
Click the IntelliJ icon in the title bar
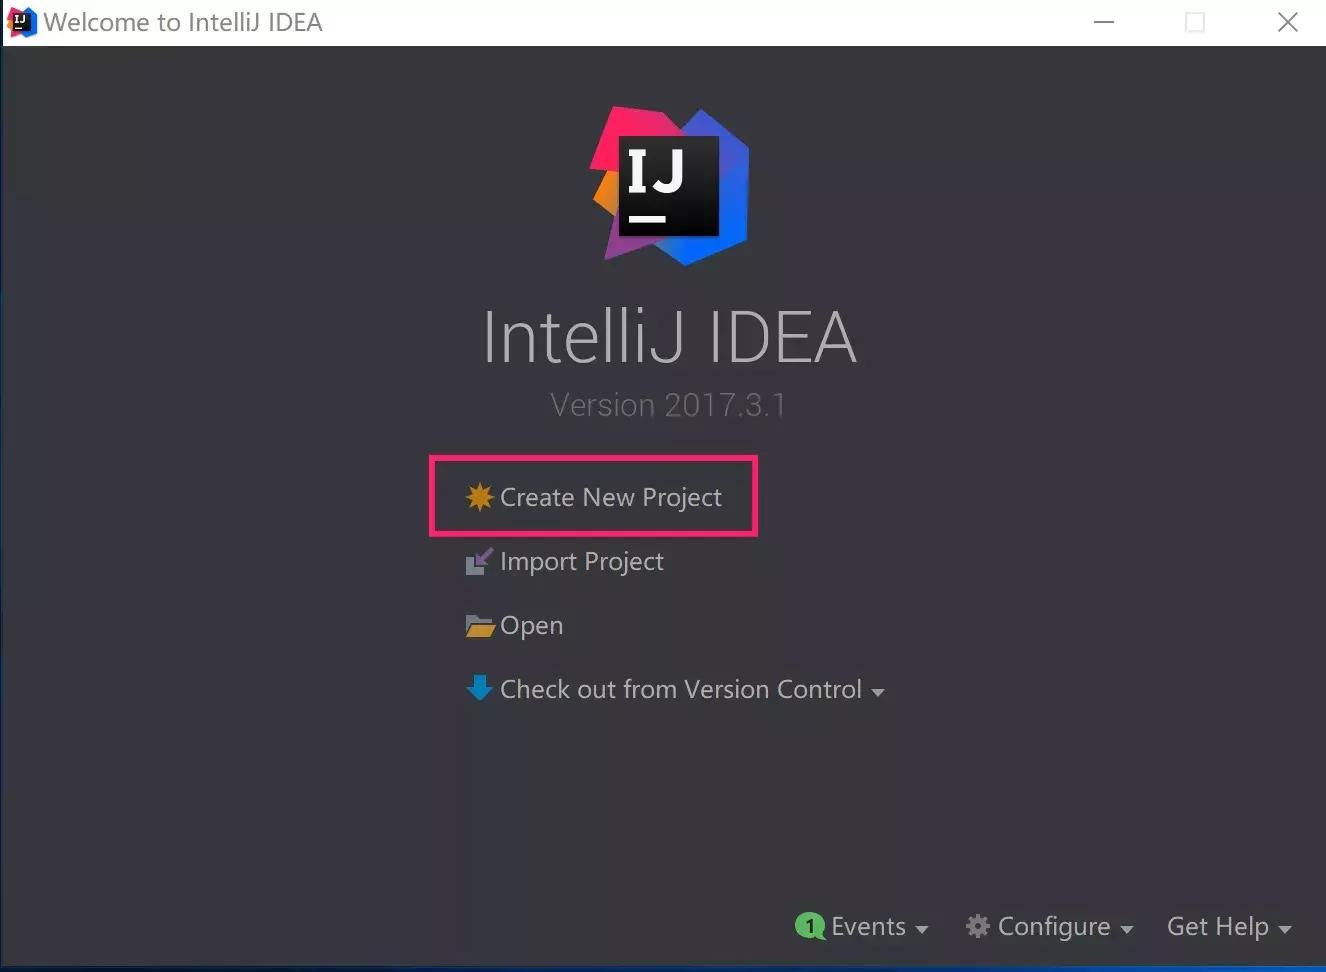point(21,22)
